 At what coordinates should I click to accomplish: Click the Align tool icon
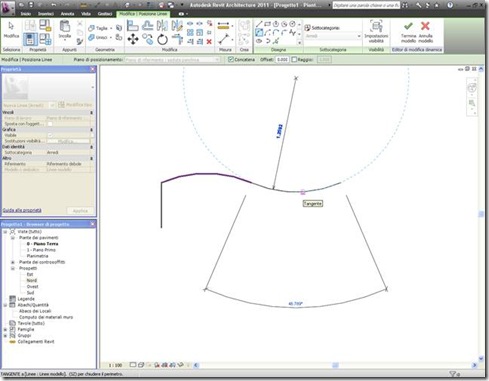tap(133, 26)
